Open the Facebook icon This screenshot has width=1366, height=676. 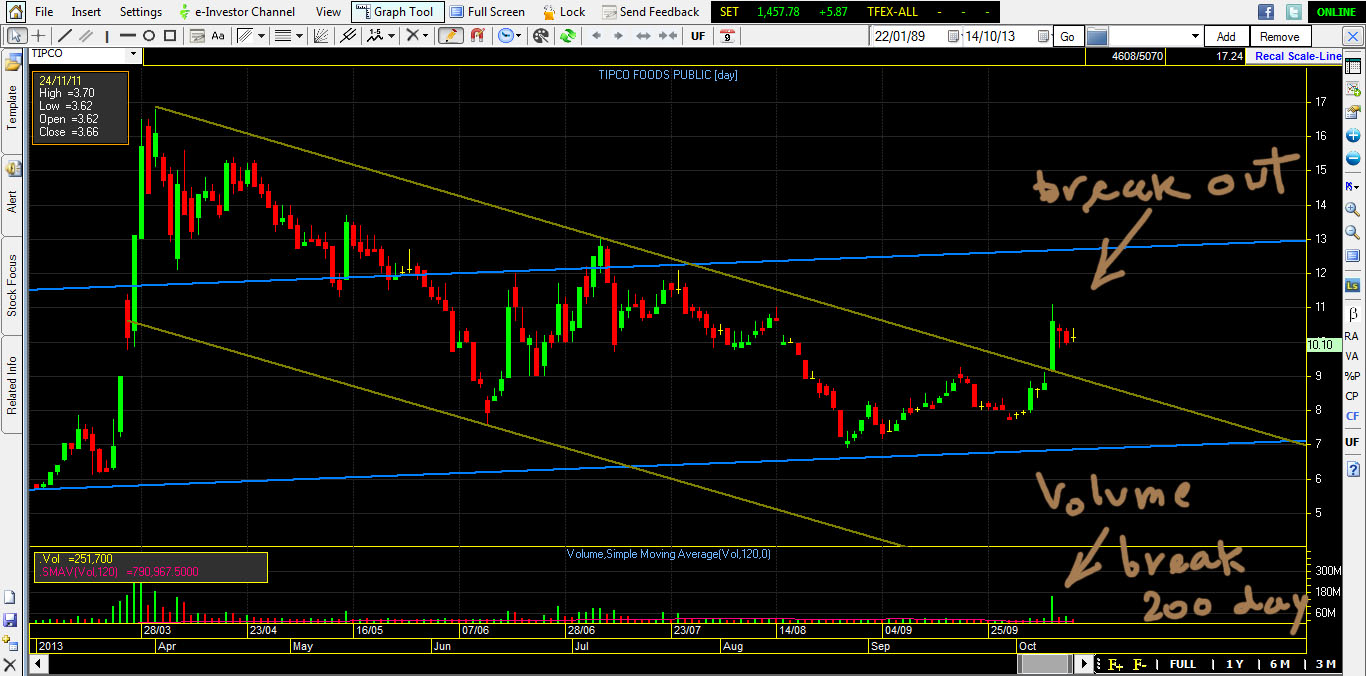(1266, 12)
